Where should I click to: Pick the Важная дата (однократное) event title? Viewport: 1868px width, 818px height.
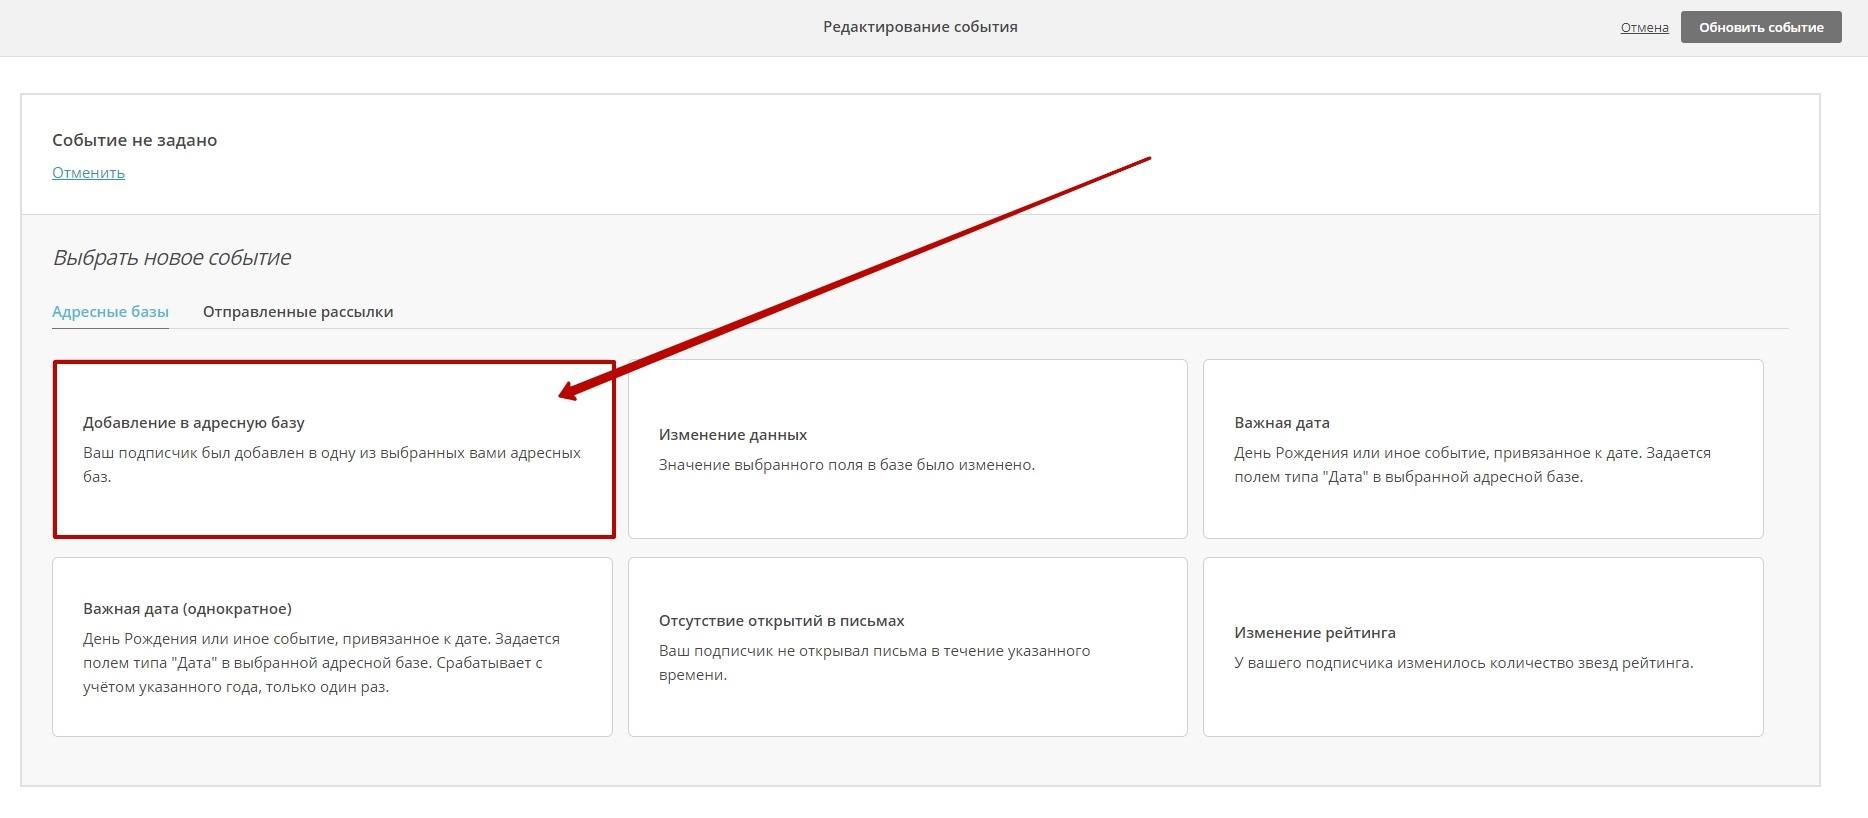(187, 609)
